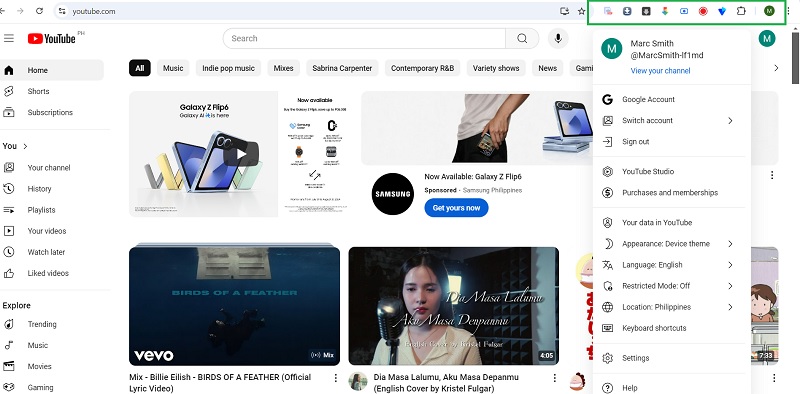Open Help from account menu

pyautogui.click(x=671, y=388)
